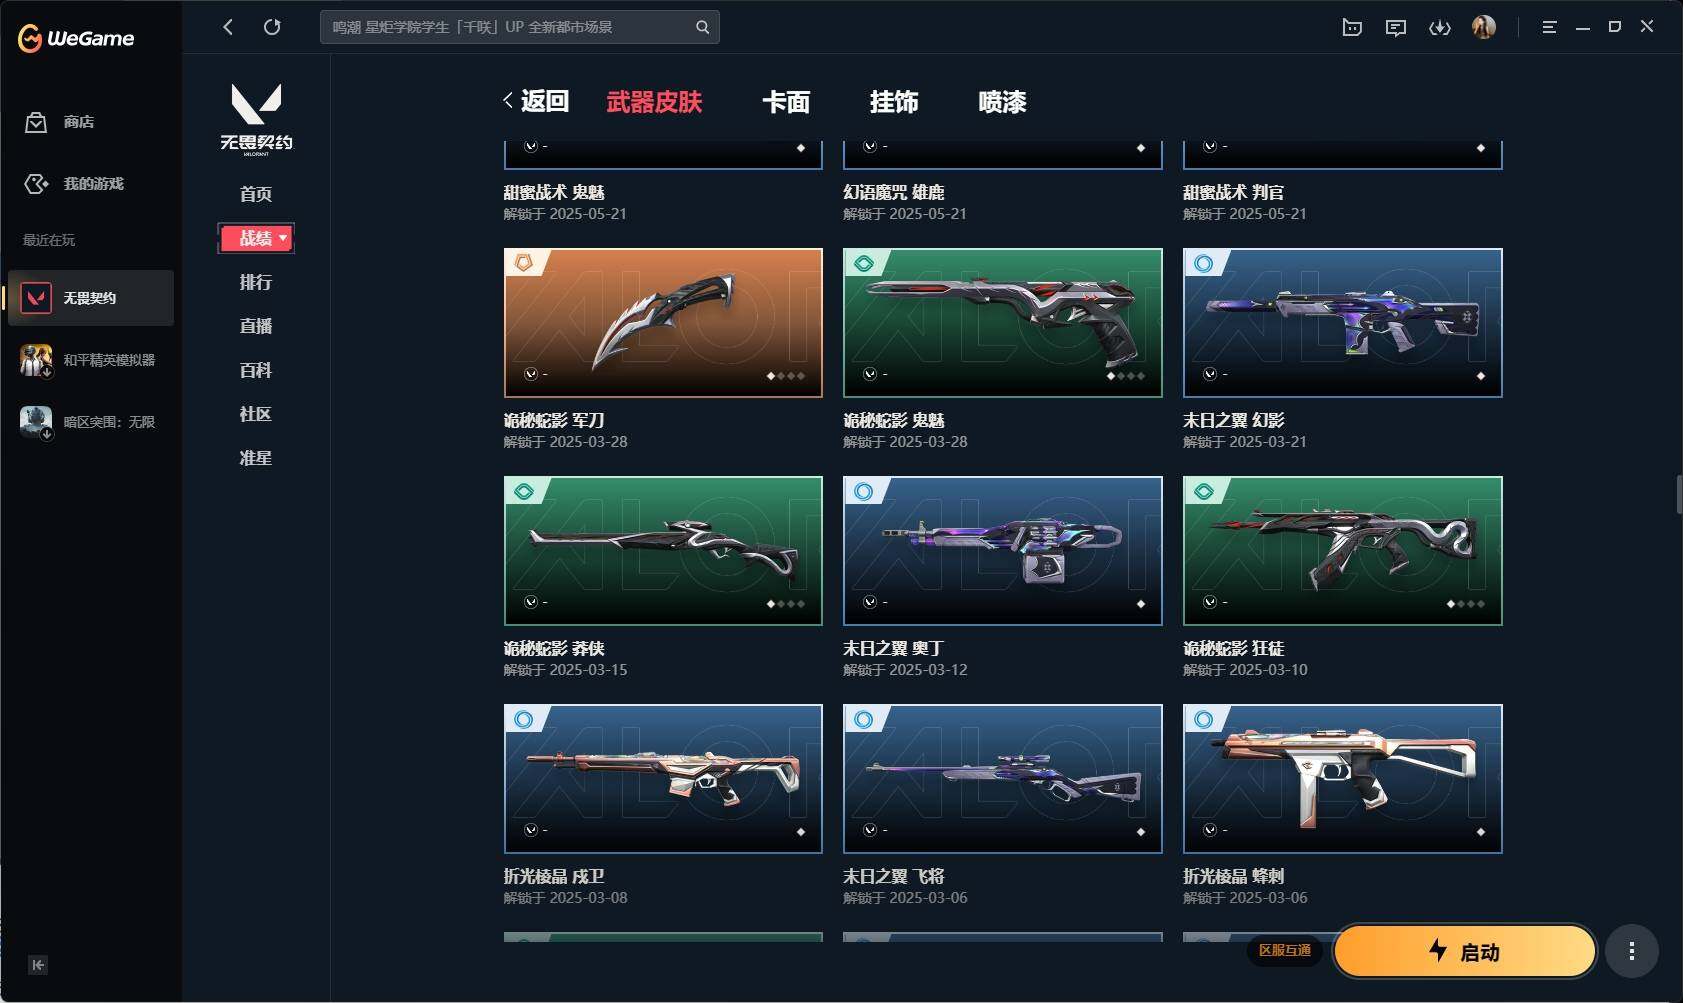Click the user avatar icon

pos(1484,27)
